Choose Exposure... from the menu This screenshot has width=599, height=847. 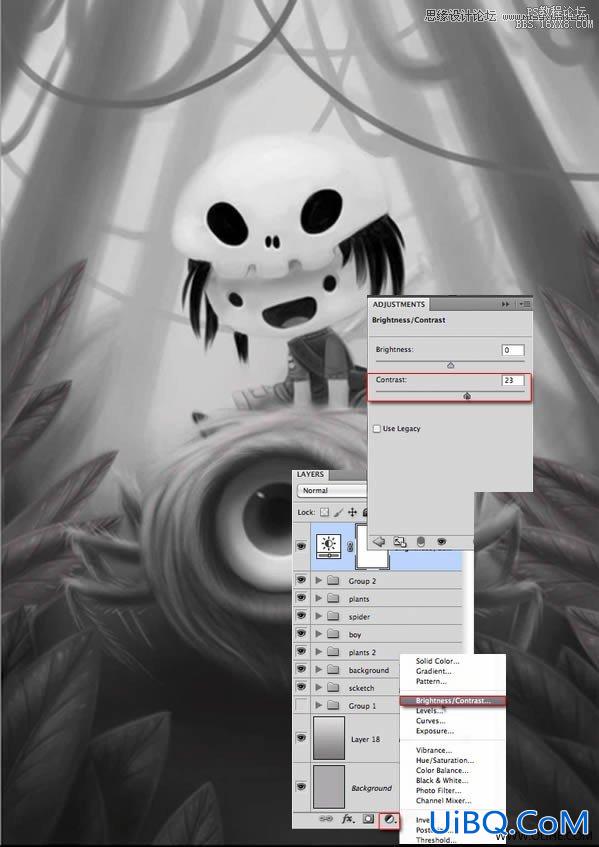[435, 731]
